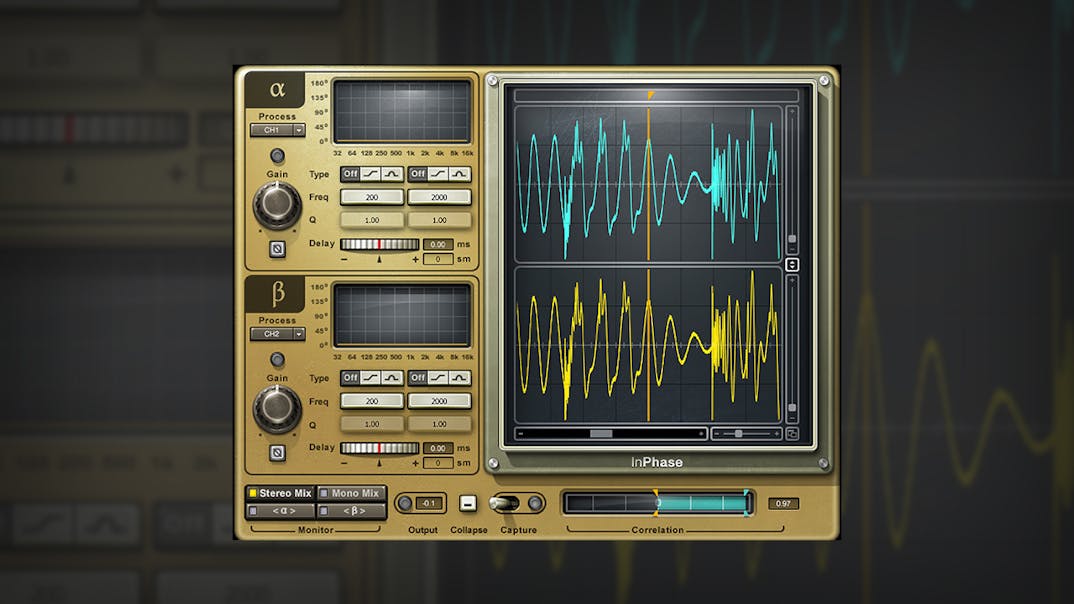
Task: Select the shelf filter icon in the beta section
Action: click(369, 378)
